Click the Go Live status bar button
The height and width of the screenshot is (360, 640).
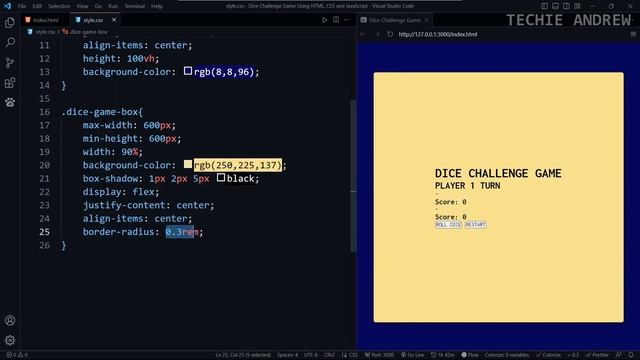412,355
